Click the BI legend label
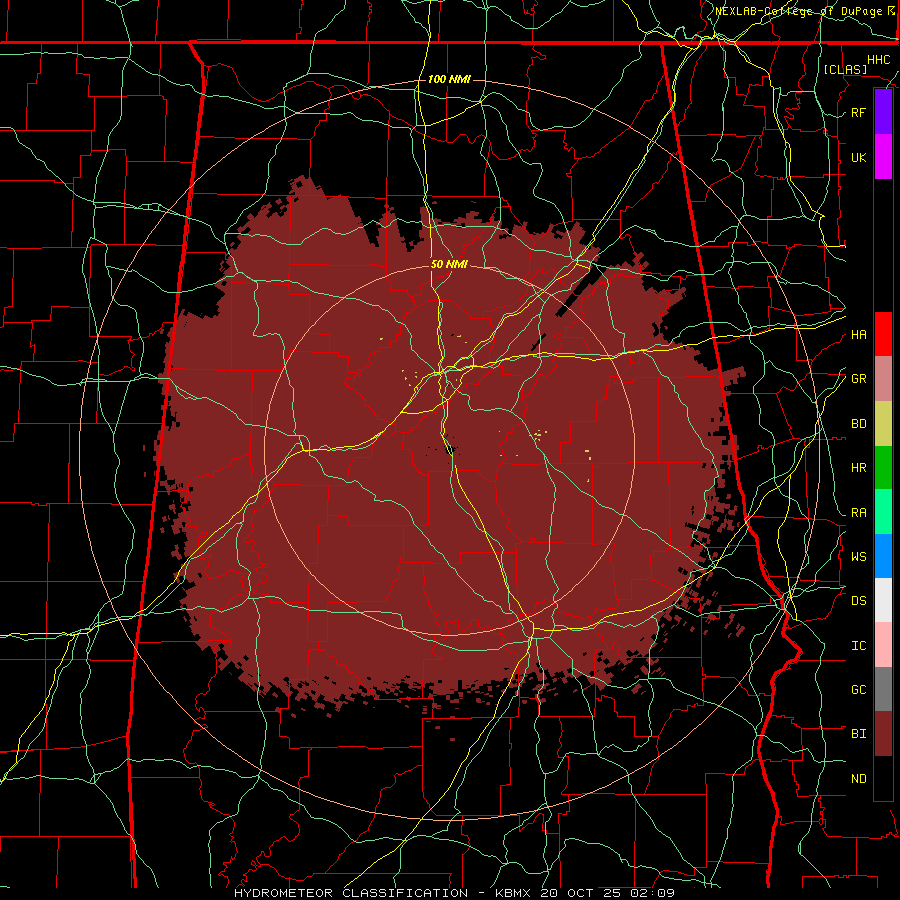 tap(859, 734)
